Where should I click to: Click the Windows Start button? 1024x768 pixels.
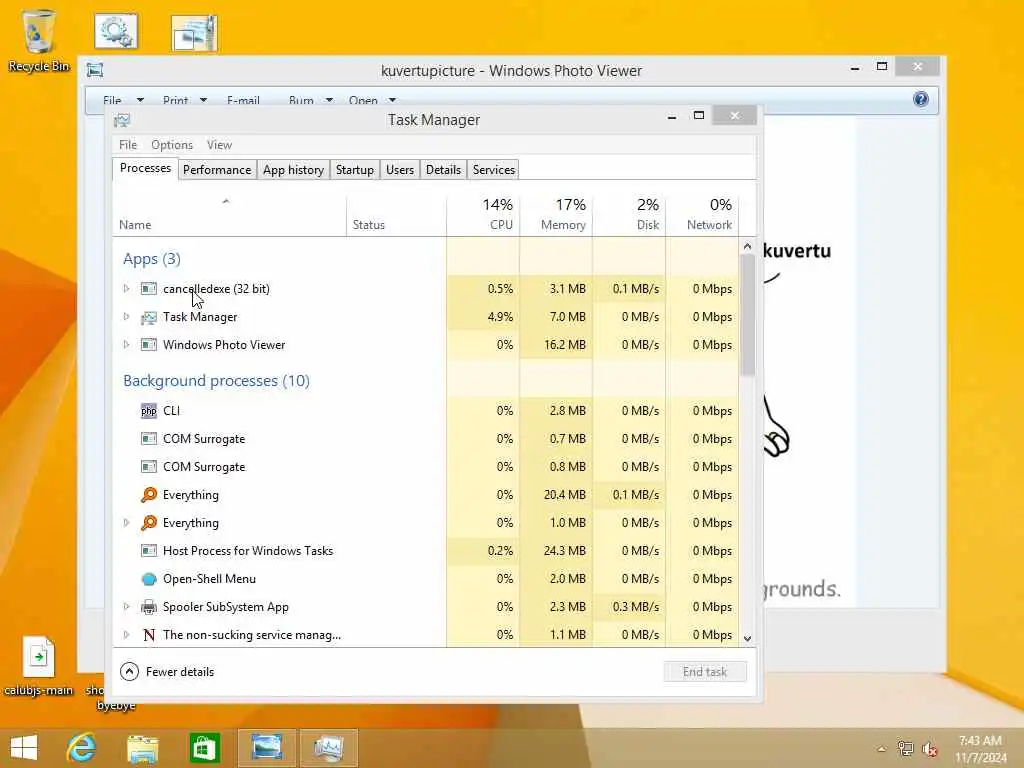tap(24, 748)
